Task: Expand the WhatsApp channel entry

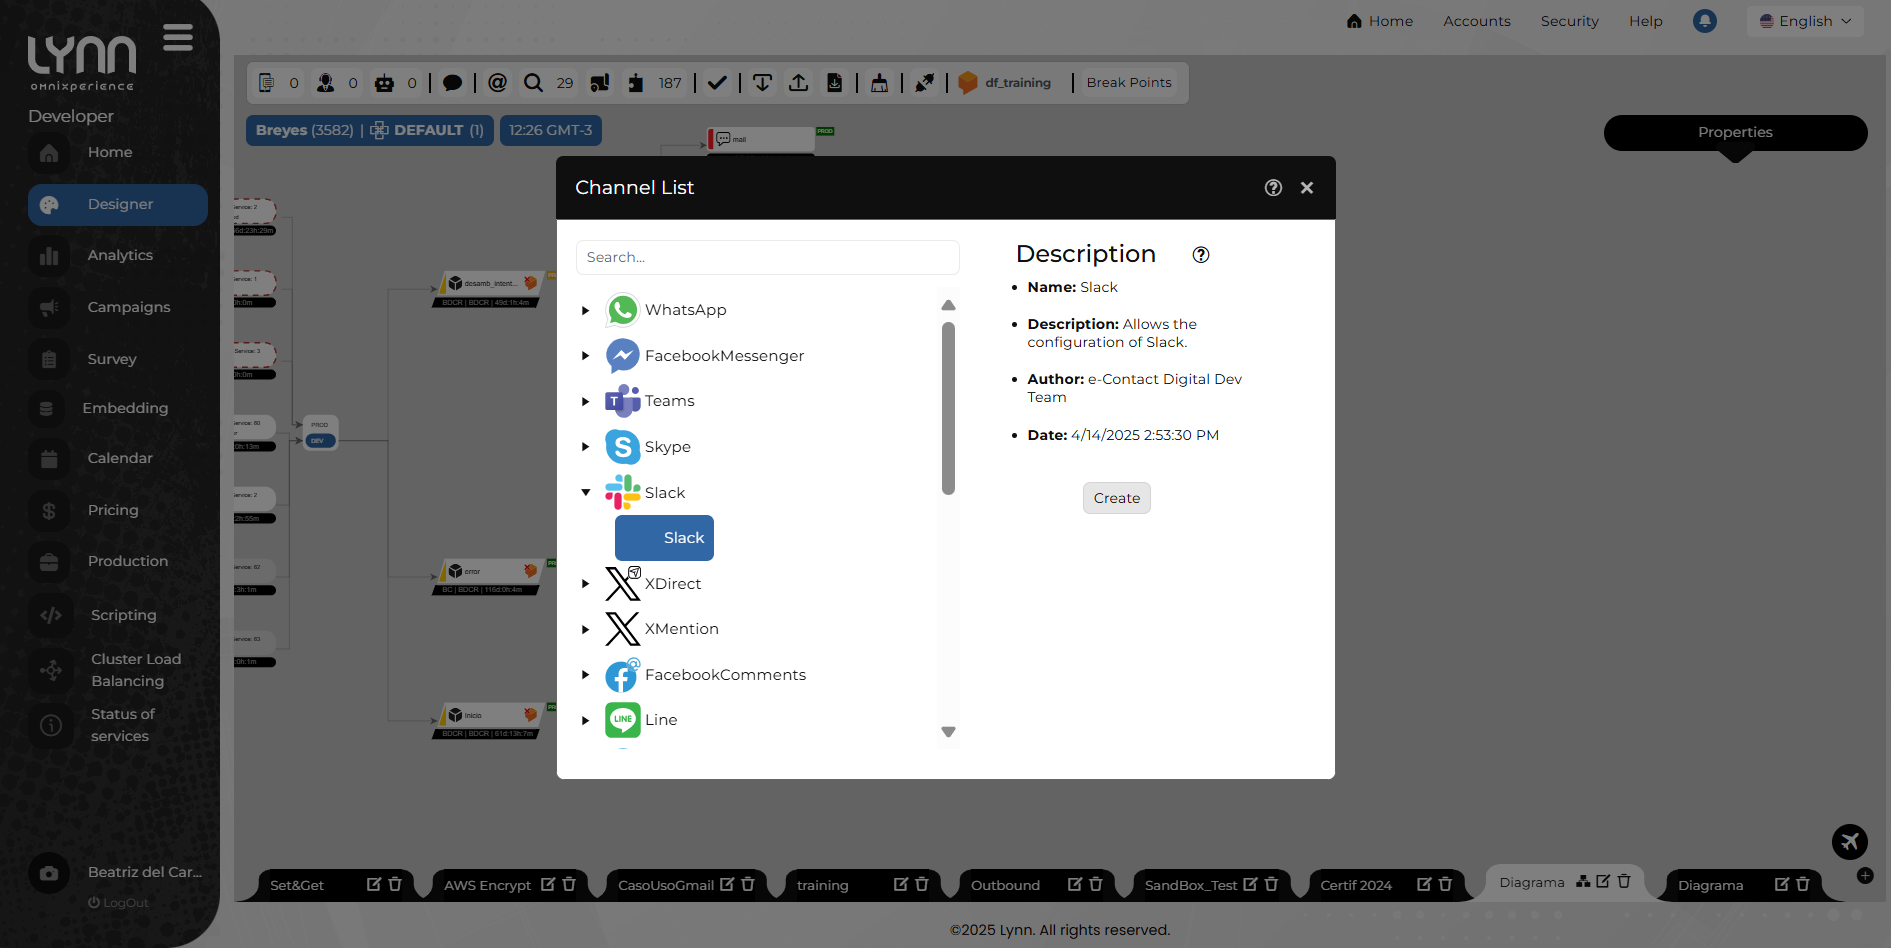Action: 585,310
